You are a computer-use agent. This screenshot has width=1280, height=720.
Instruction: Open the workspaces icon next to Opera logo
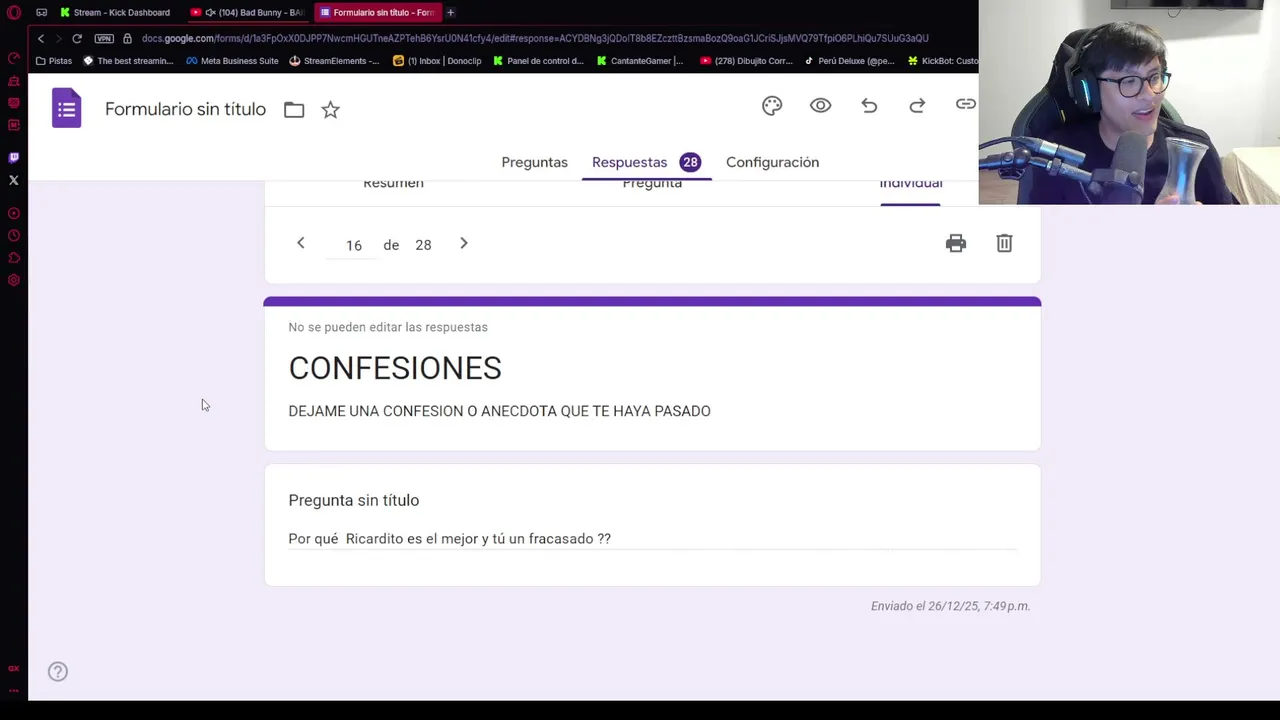point(41,13)
